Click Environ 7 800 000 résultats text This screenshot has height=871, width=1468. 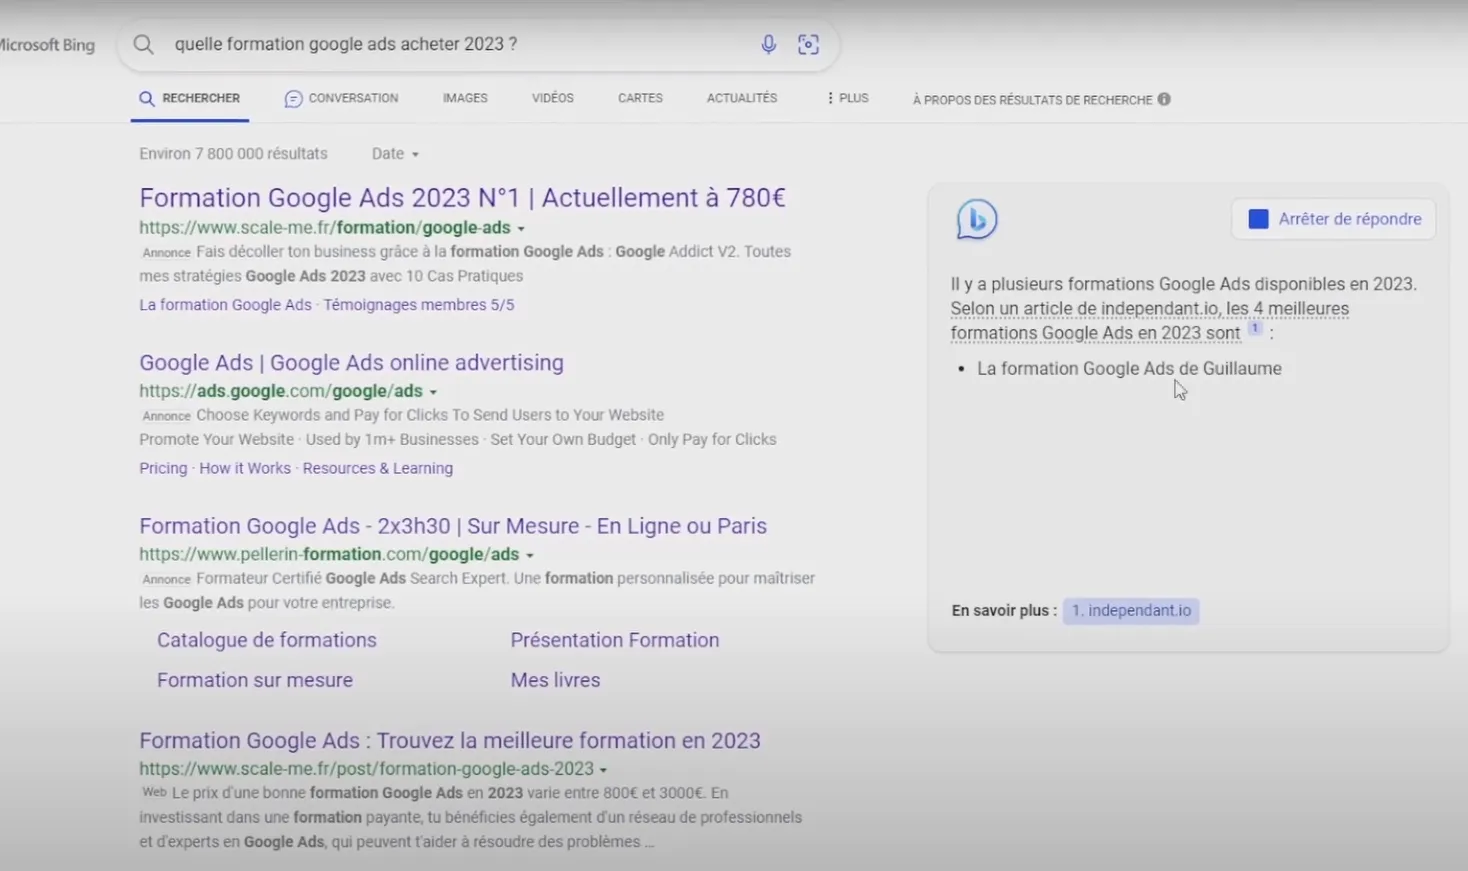coord(233,154)
